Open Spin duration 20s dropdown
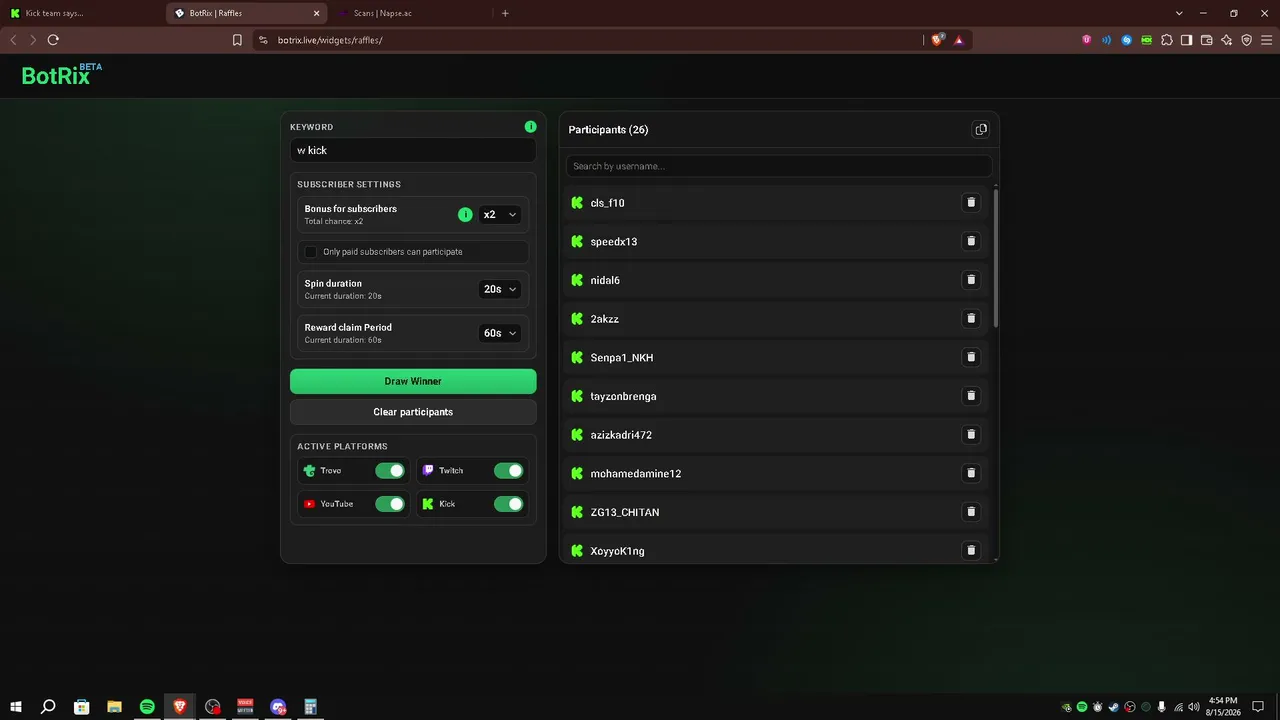This screenshot has width=1280, height=720. pyautogui.click(x=500, y=289)
